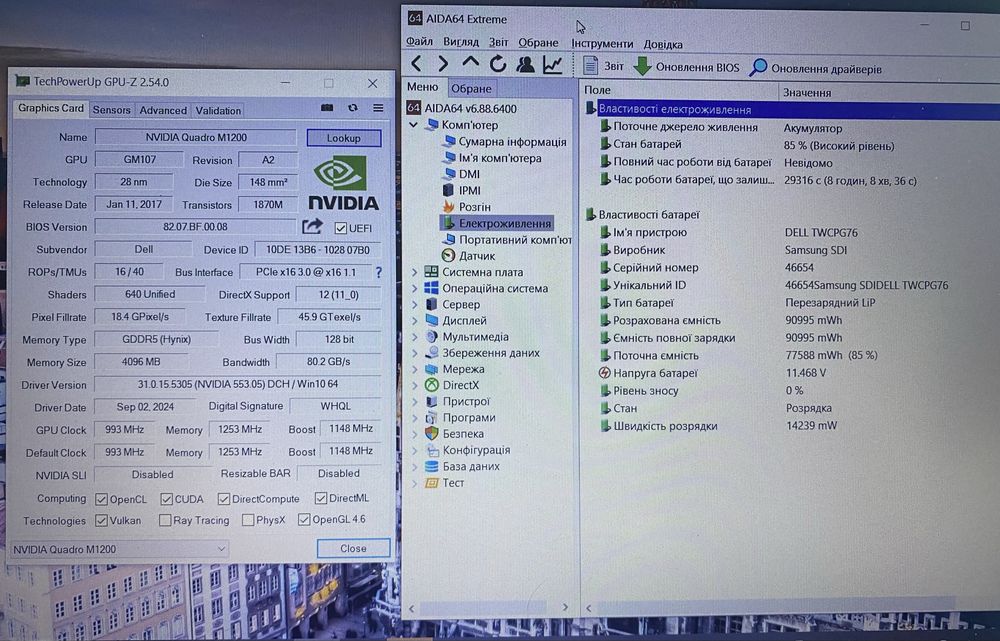The width and height of the screenshot is (1000, 641).
Task: Open the Звіт menu in menu bar
Action: (x=498, y=42)
